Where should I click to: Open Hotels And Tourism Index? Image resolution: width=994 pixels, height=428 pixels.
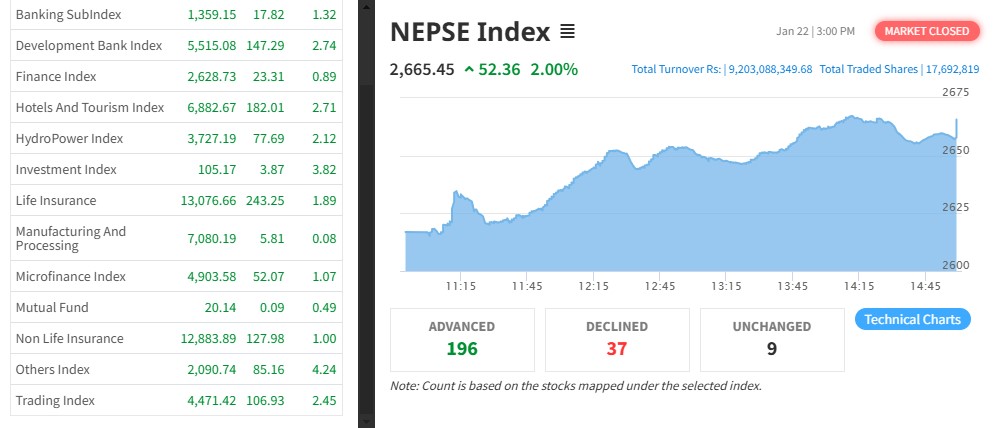[89, 107]
